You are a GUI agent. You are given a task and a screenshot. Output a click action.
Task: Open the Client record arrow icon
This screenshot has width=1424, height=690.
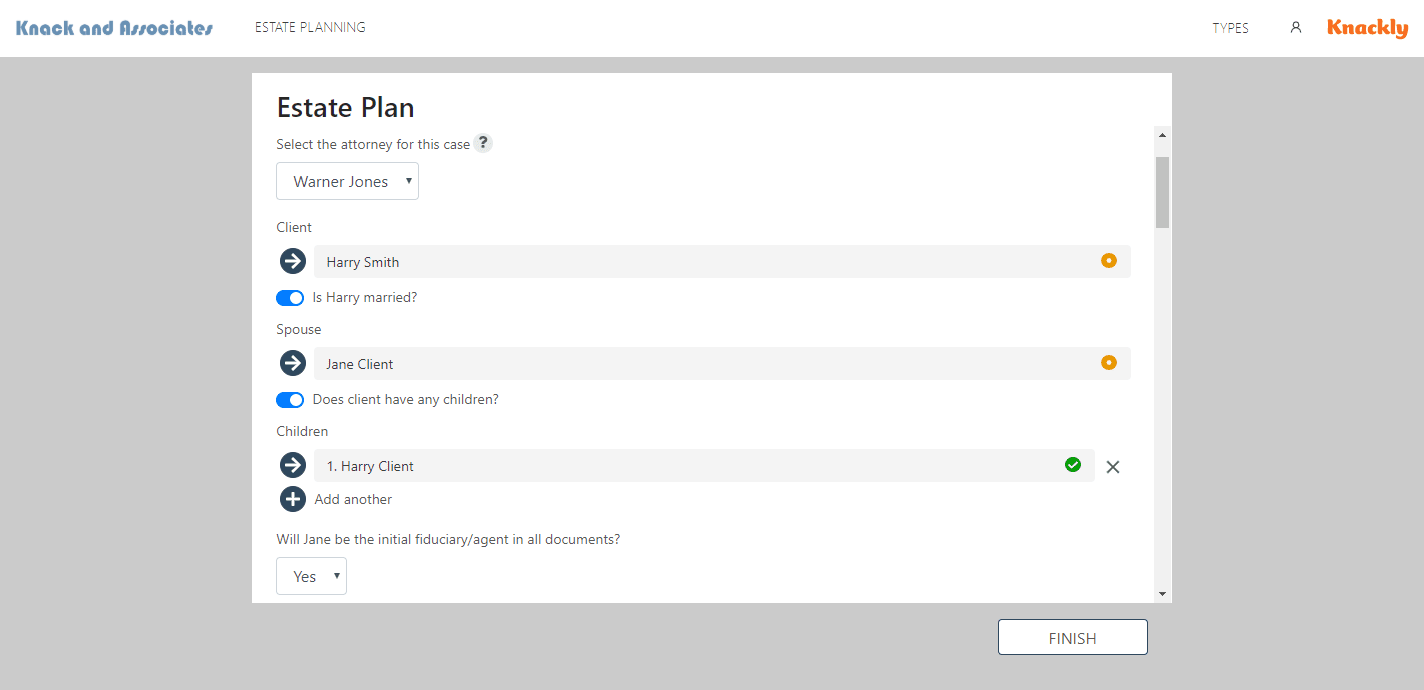pos(292,262)
